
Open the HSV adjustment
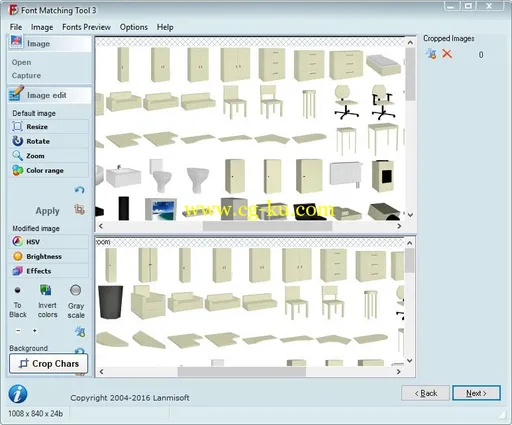49,242
